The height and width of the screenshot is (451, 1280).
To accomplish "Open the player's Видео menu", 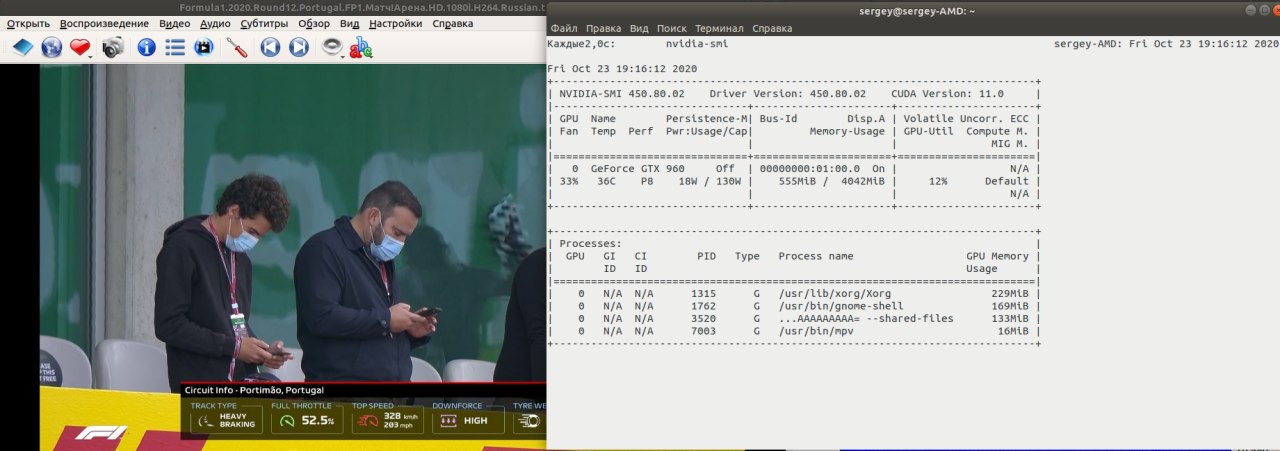I will 174,23.
